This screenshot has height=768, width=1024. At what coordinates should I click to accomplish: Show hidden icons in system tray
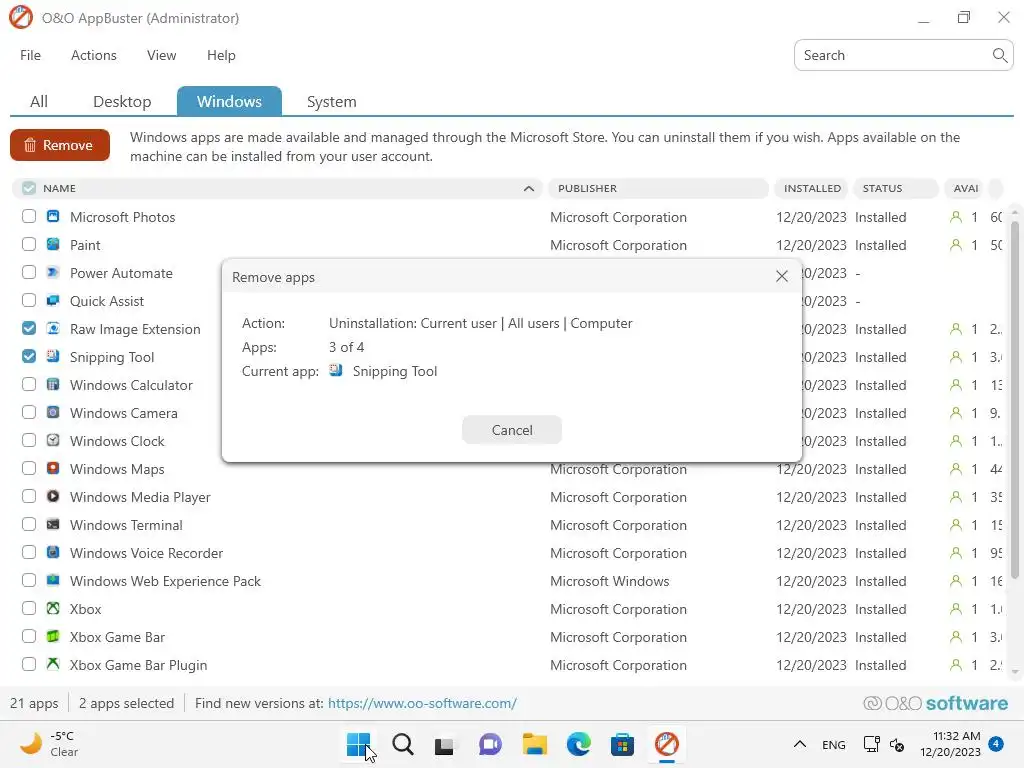pos(799,744)
